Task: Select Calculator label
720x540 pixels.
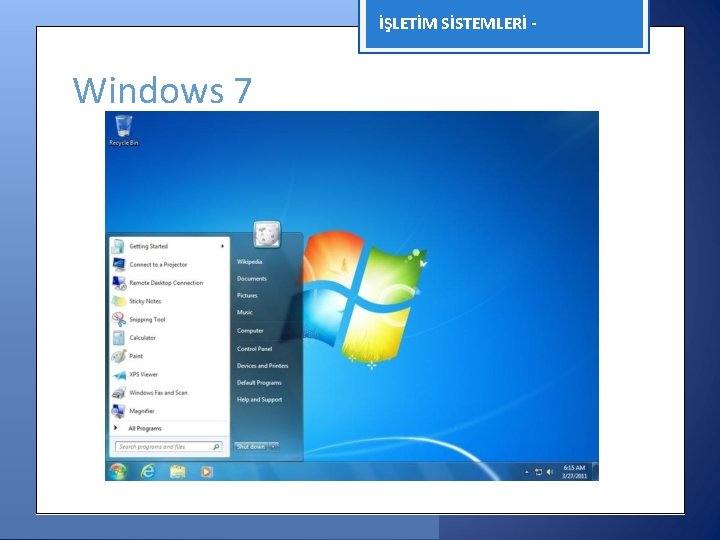Action: pyautogui.click(x=142, y=338)
